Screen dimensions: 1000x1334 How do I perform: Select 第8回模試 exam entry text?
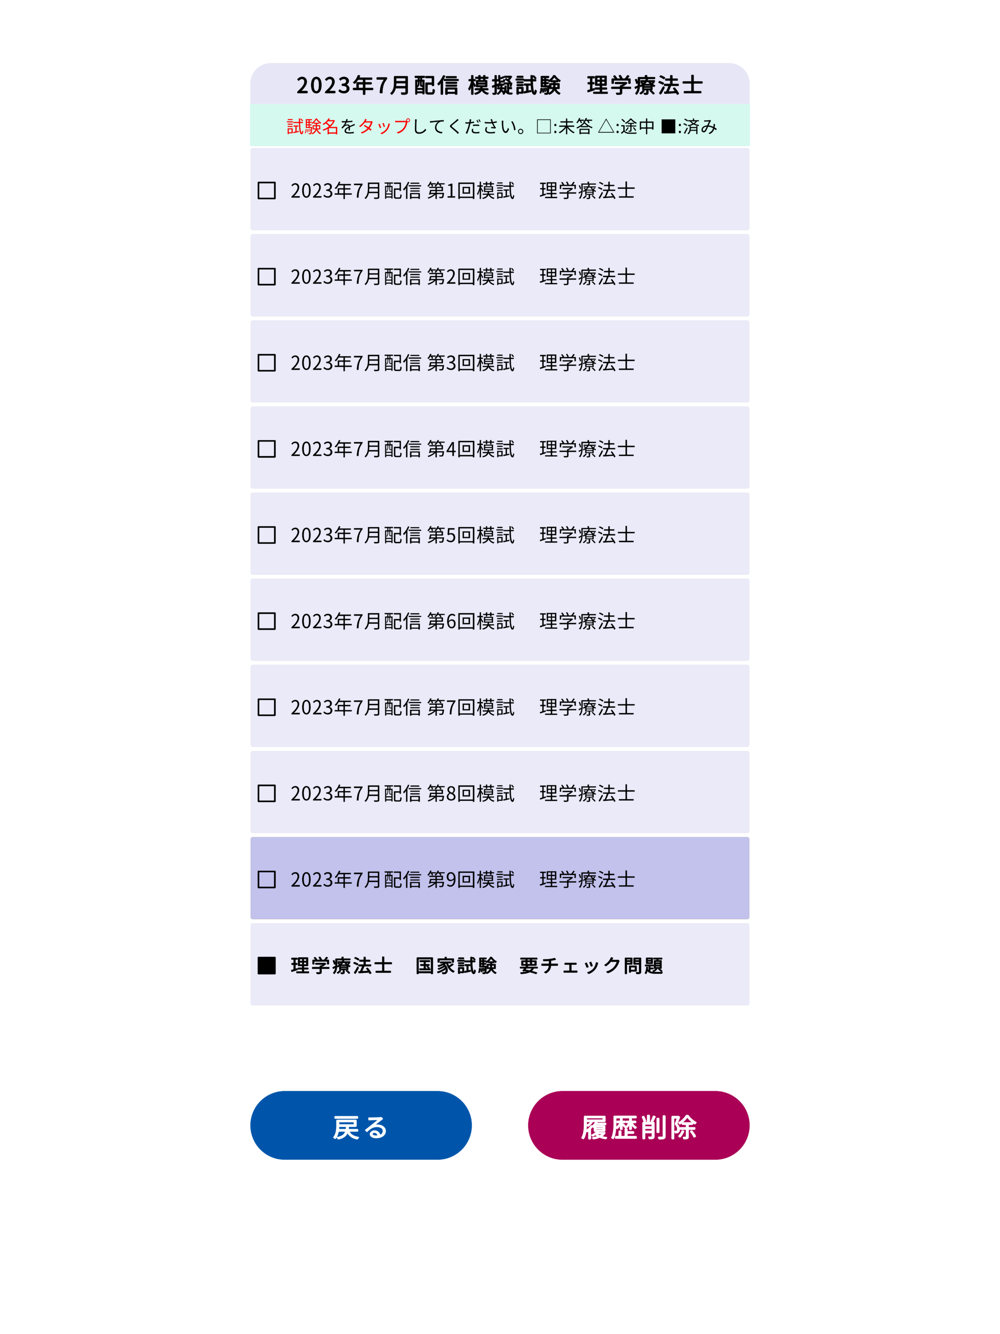(x=463, y=793)
